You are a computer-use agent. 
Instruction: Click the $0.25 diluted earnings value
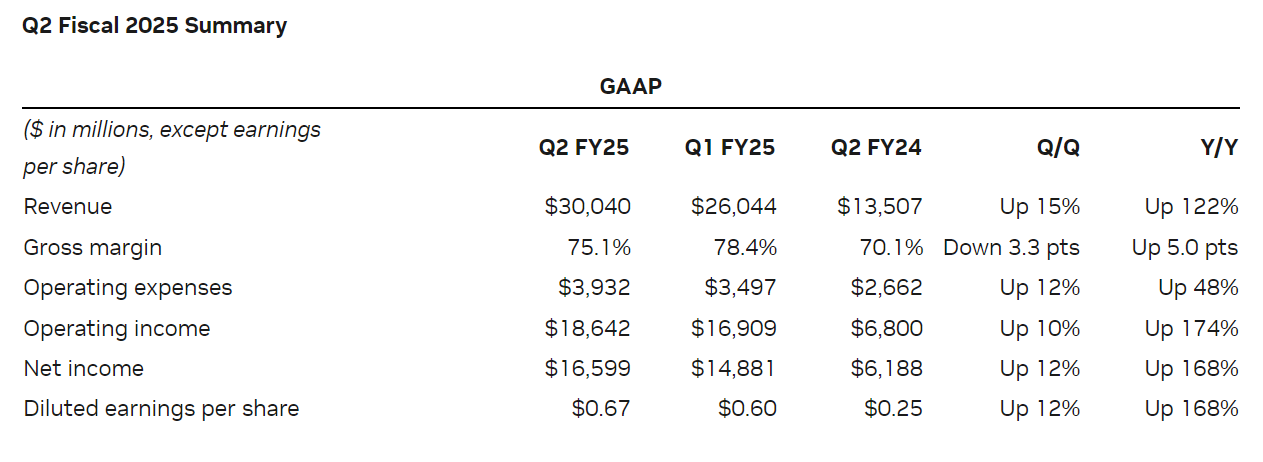(894, 408)
